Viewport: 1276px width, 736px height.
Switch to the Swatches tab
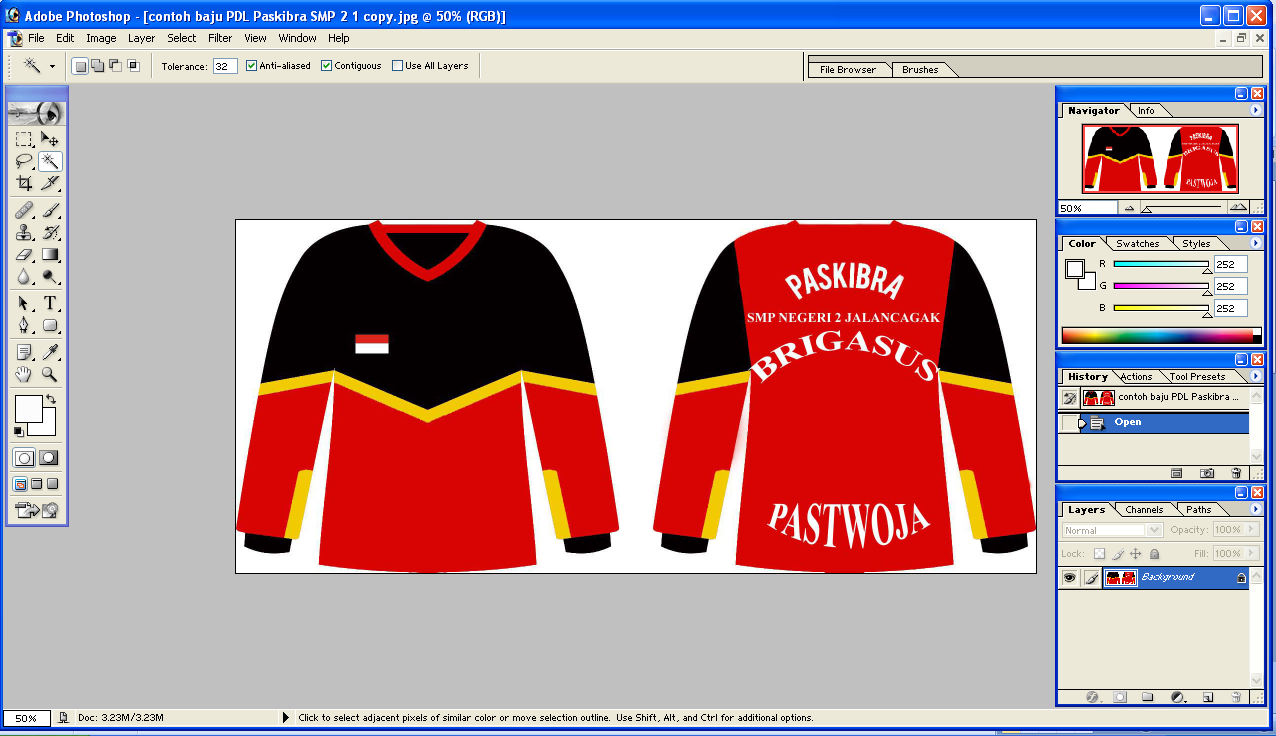pyautogui.click(x=1138, y=244)
